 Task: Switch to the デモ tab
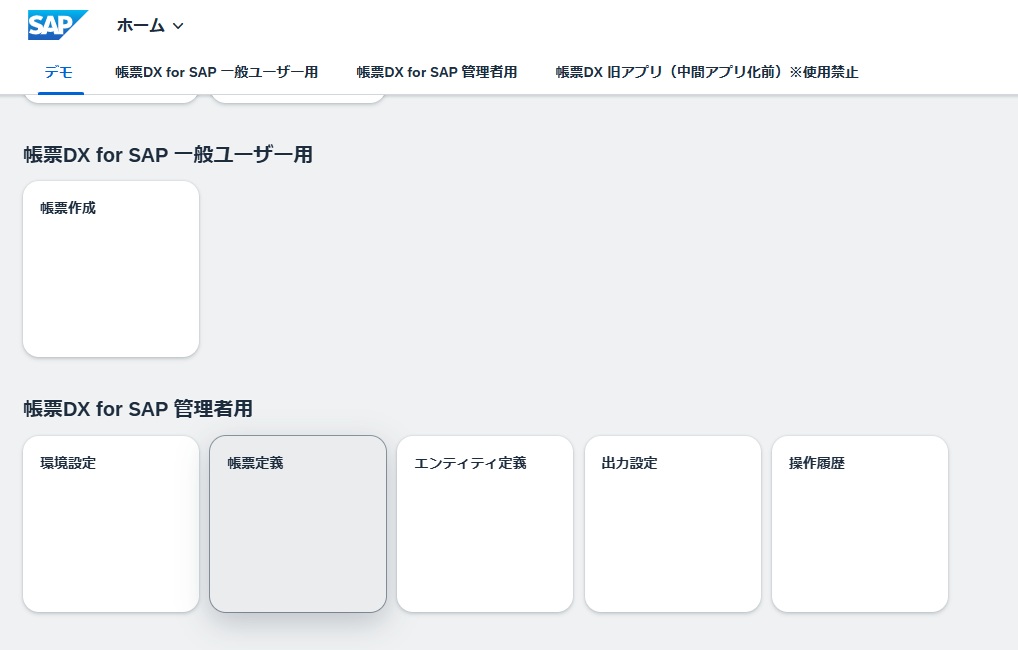(x=59, y=72)
